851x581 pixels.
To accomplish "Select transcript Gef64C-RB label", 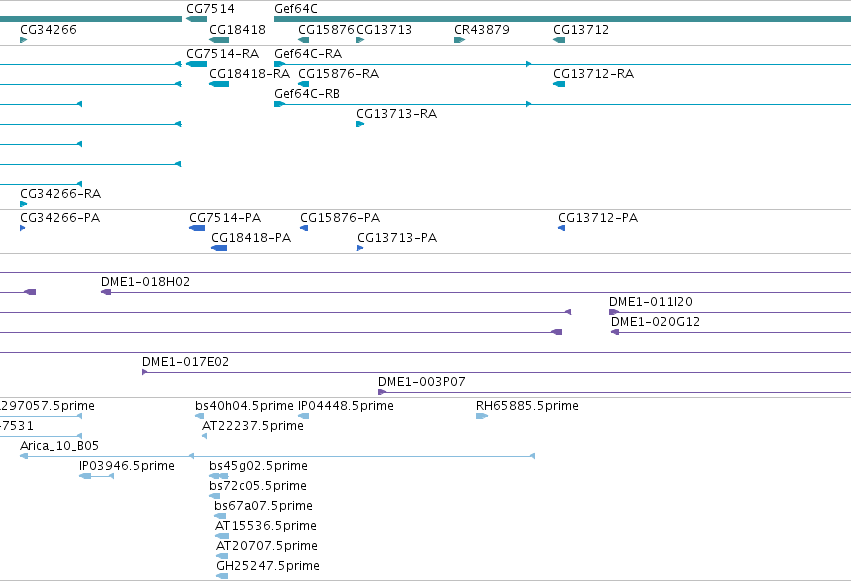I will click(307, 94).
